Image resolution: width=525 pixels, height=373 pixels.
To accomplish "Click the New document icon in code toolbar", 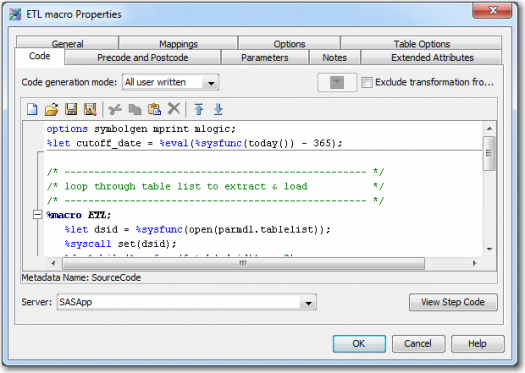I will pos(32,109).
